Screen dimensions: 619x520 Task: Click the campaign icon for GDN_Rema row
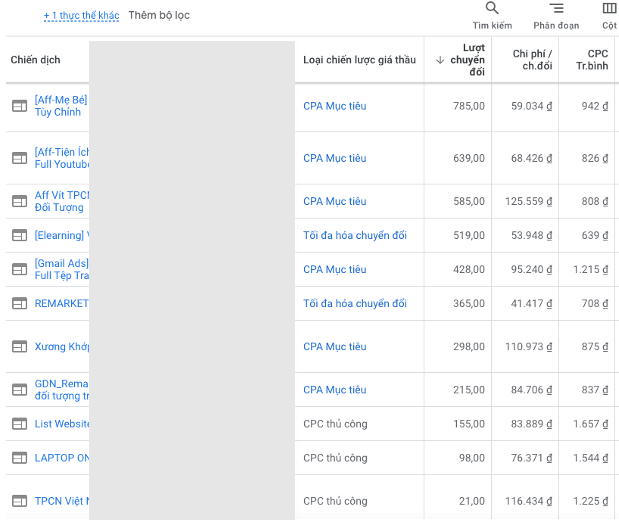[19, 390]
